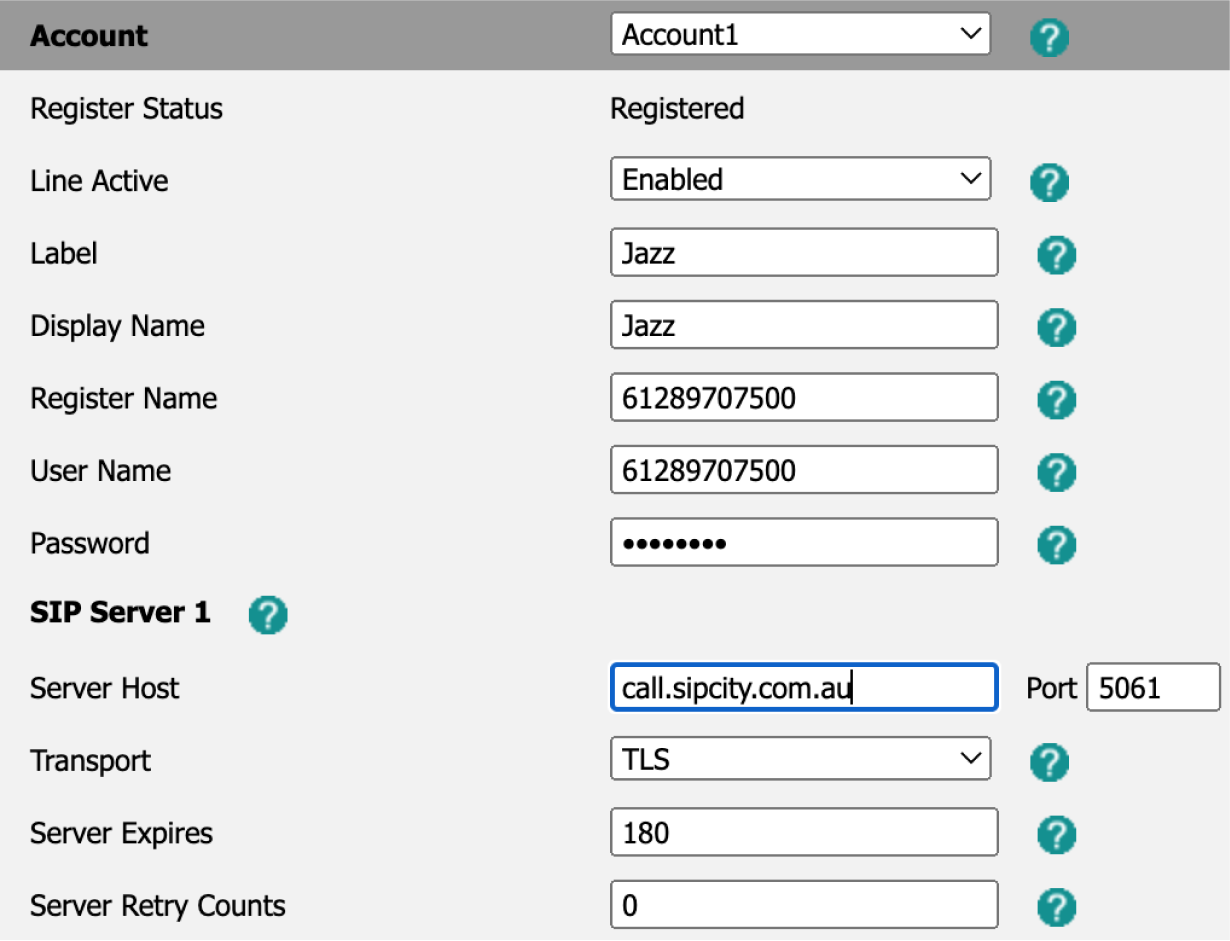Open the Transport TLS dropdown

[x=800, y=760]
